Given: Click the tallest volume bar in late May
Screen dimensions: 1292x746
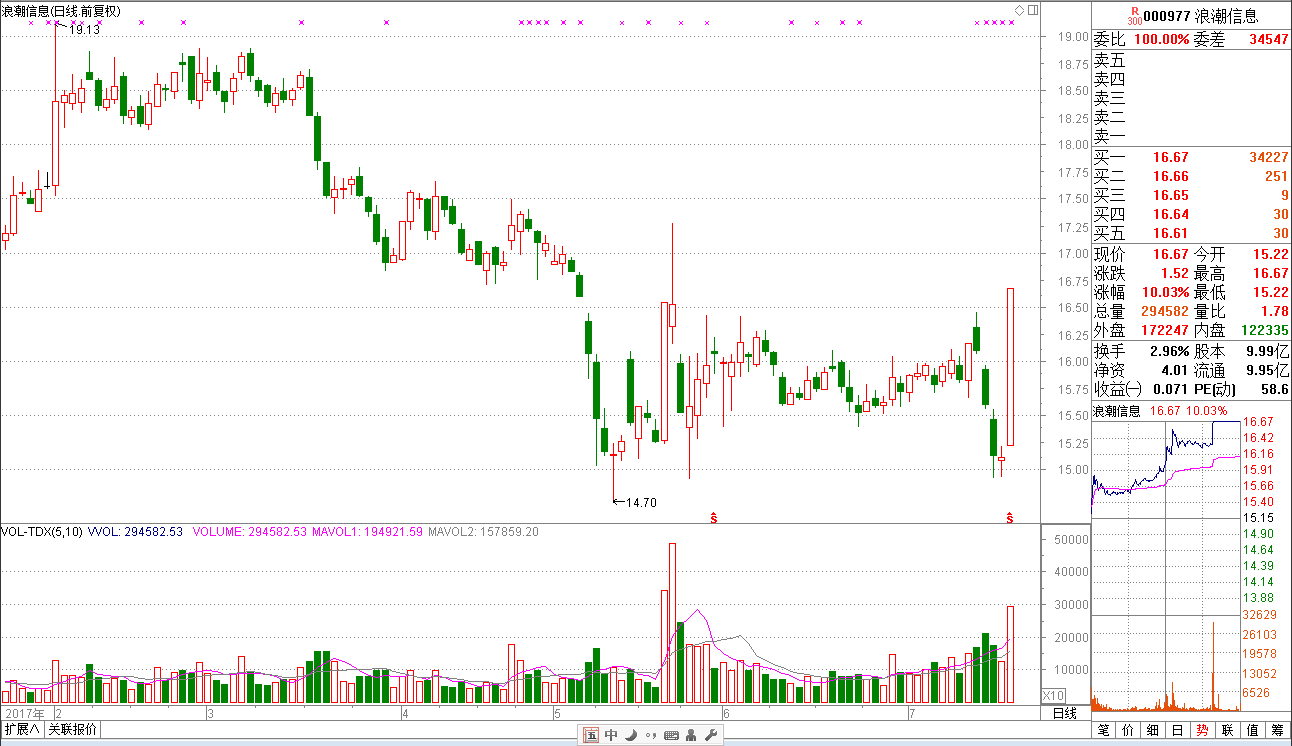Looking at the screenshot, I should (x=672, y=623).
